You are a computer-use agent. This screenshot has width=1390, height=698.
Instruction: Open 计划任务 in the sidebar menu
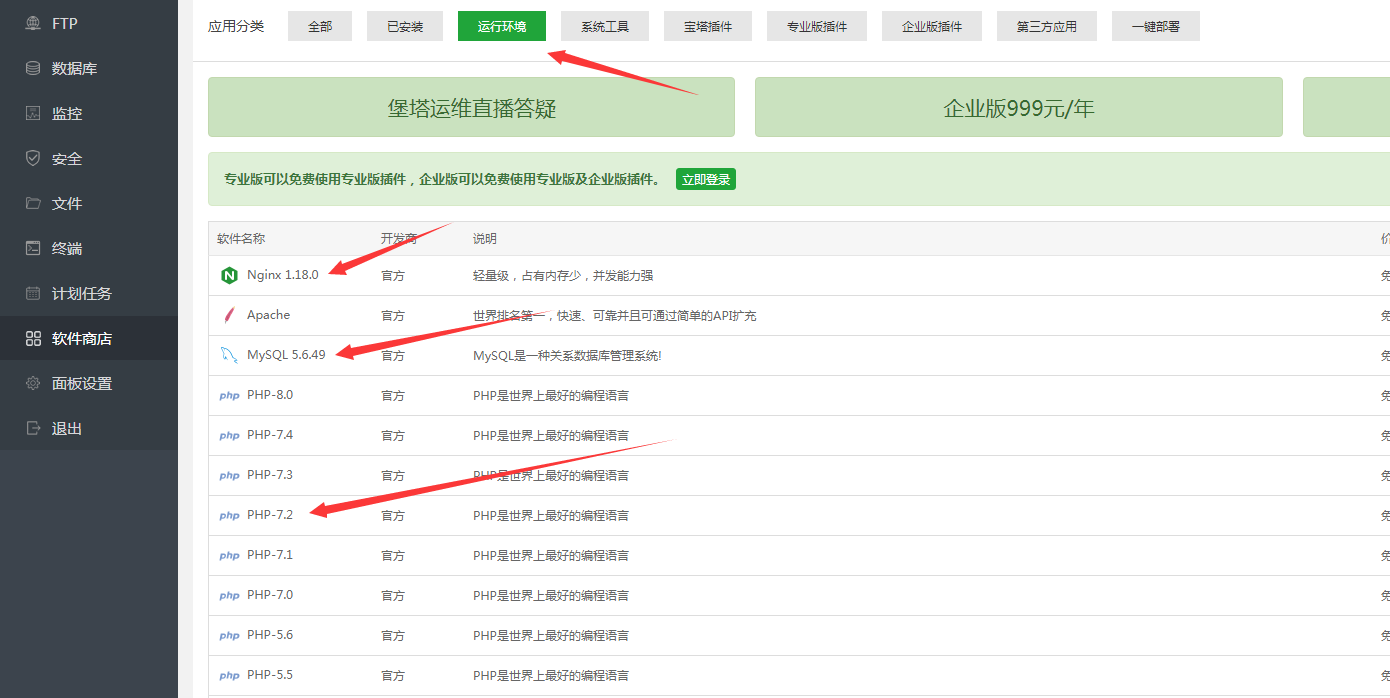tap(89, 293)
